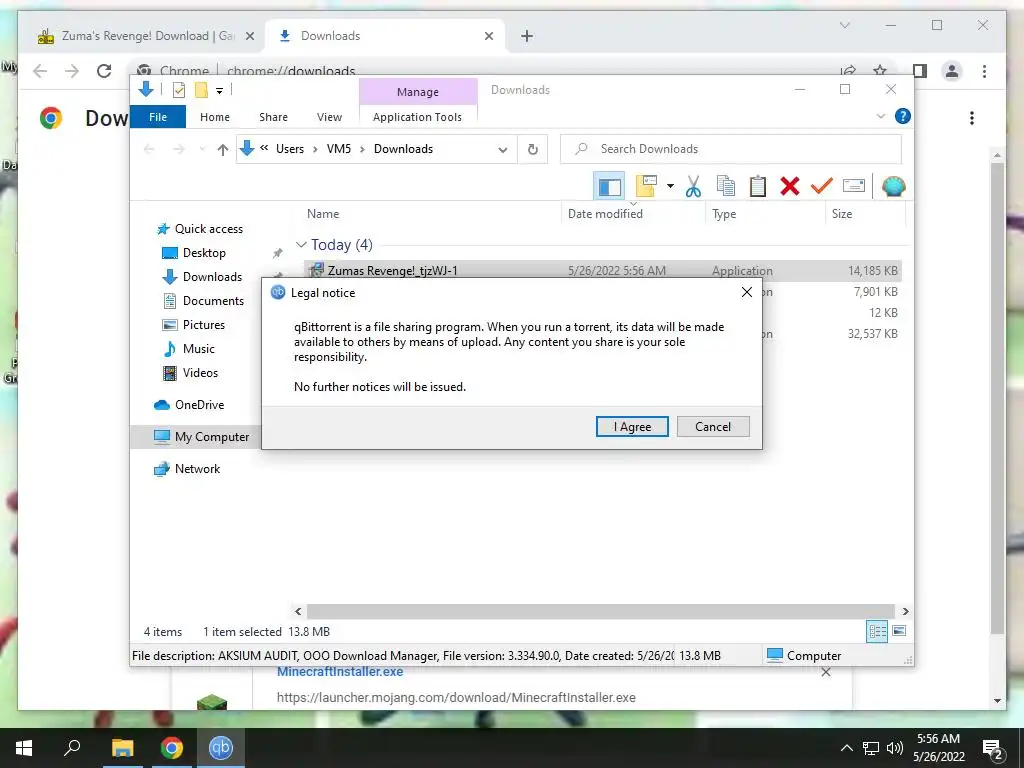Click the Search Downloads field
The height and width of the screenshot is (768, 1024).
731,149
